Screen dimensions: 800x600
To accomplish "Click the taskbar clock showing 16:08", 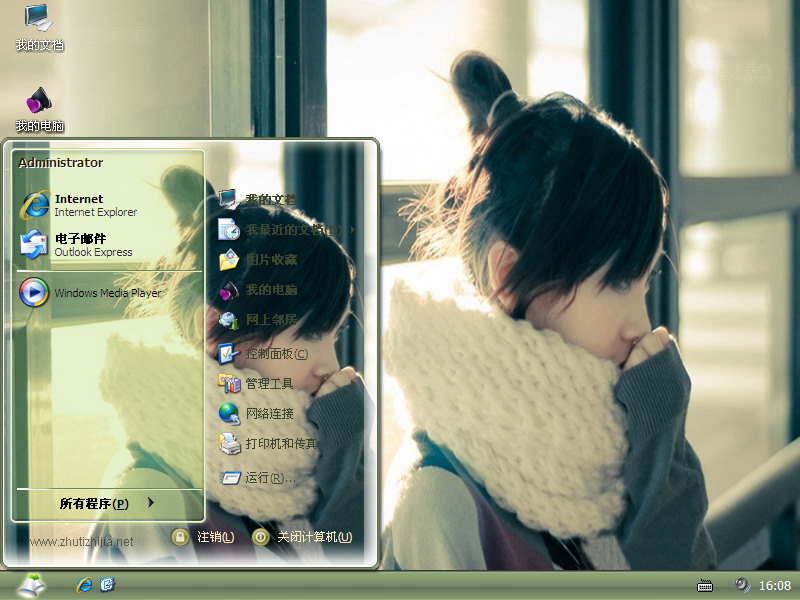I will pos(775,586).
